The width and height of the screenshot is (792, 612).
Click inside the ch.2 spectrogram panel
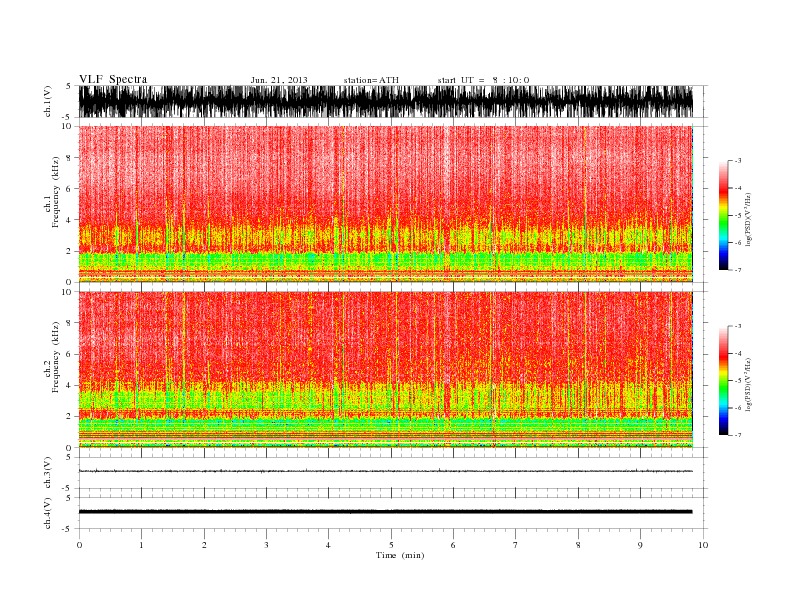click(x=385, y=370)
